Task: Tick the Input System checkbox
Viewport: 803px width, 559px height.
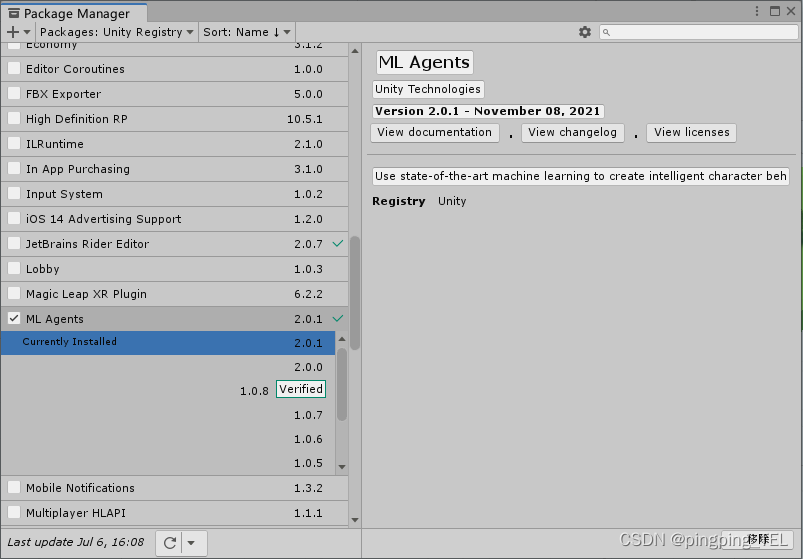Action: pyautogui.click(x=14, y=194)
